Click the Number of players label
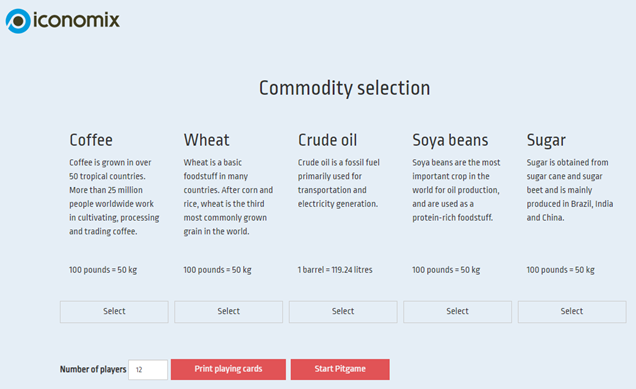The width and height of the screenshot is (636, 389). (x=93, y=370)
